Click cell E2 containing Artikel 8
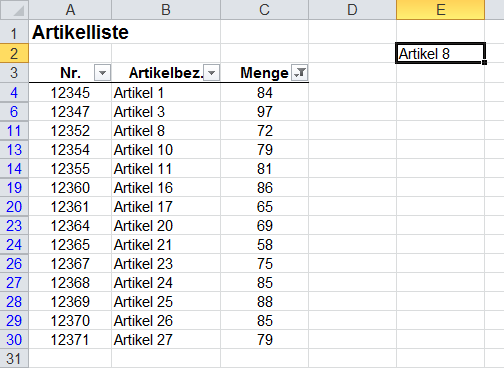 [440, 53]
